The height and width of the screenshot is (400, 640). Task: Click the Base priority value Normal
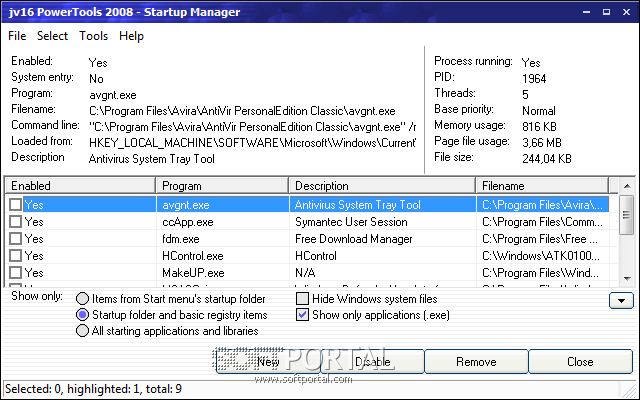point(539,111)
